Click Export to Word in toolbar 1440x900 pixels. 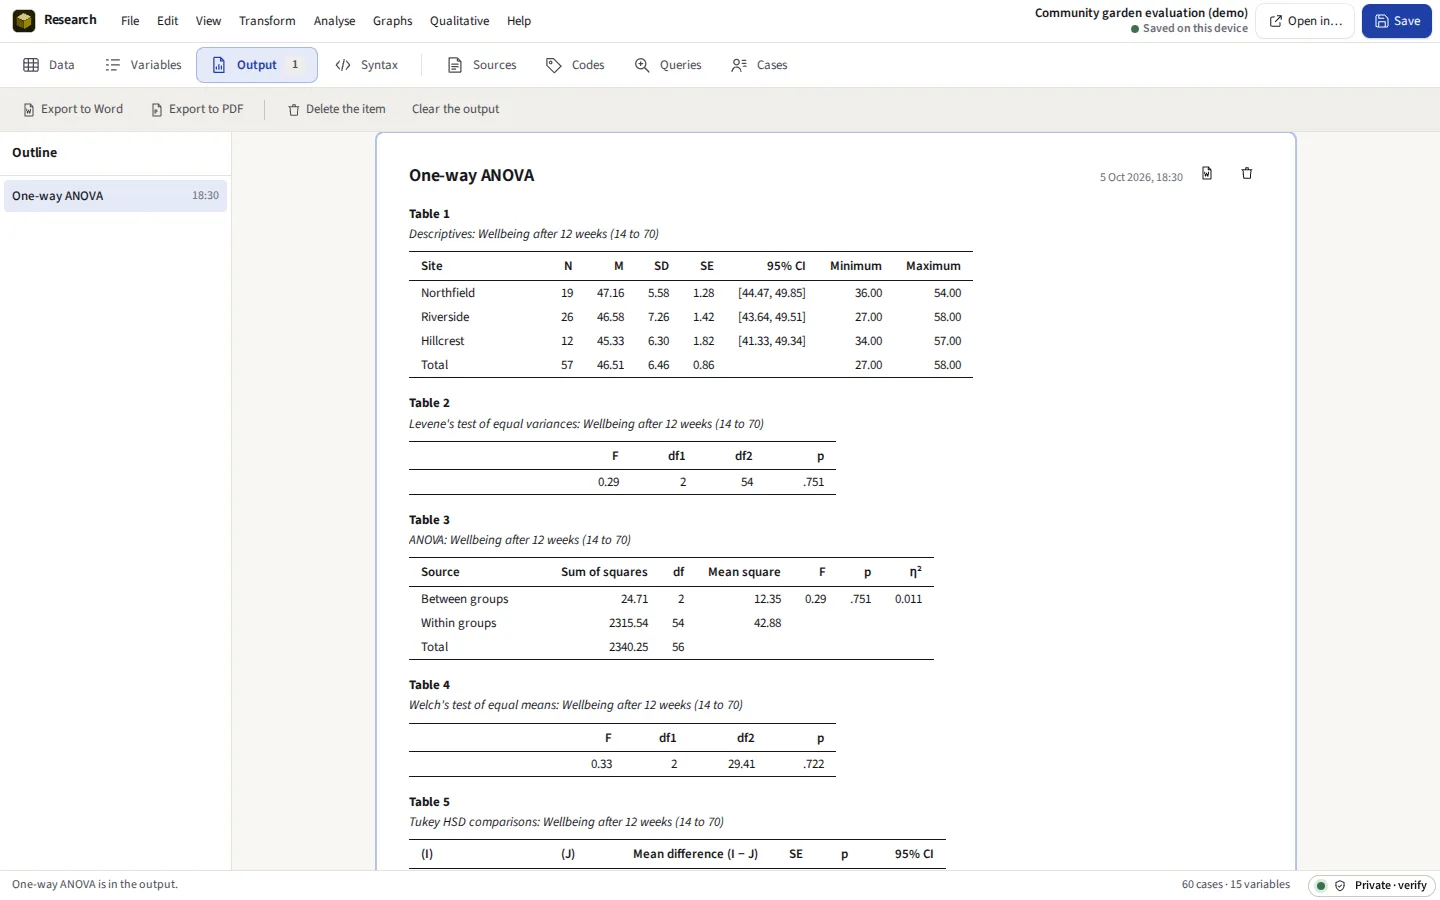(x=73, y=109)
